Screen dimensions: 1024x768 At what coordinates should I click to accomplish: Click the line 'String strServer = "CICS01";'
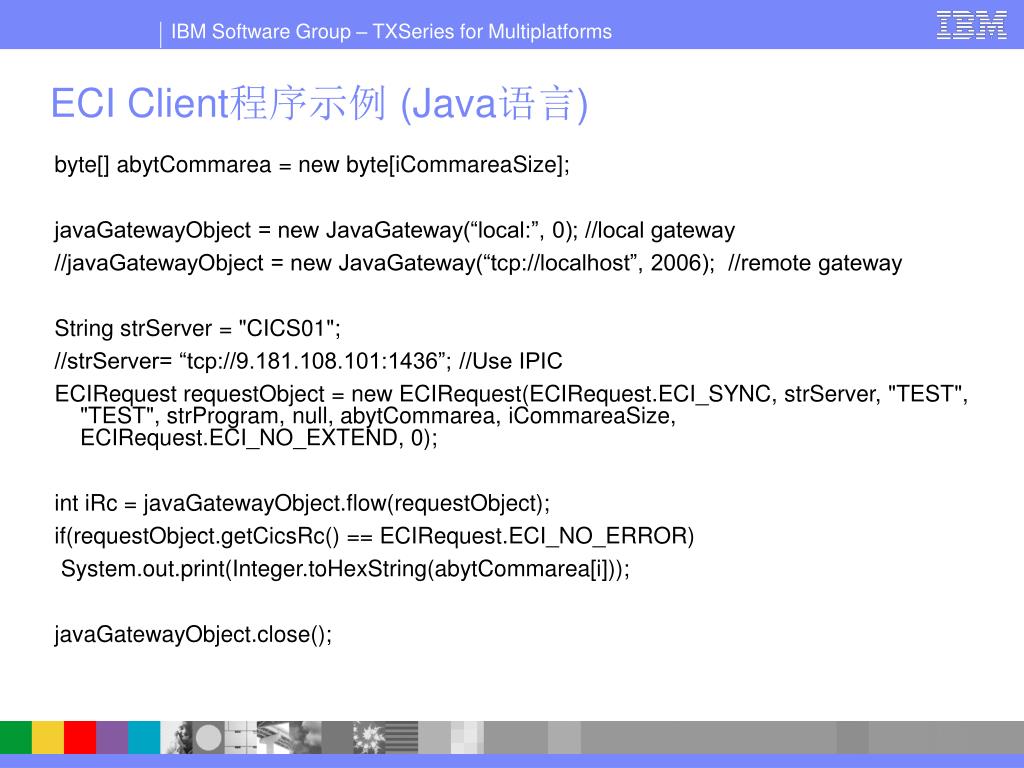(198, 328)
